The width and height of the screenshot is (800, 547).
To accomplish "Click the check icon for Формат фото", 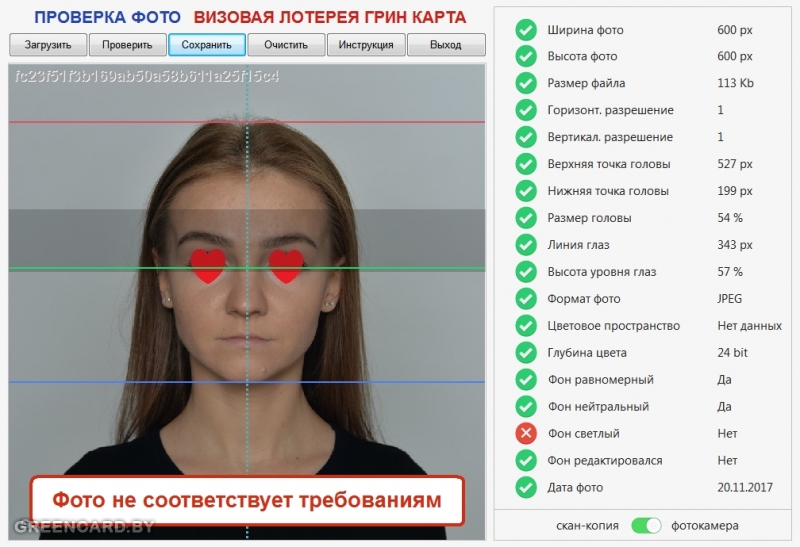I will coord(526,299).
